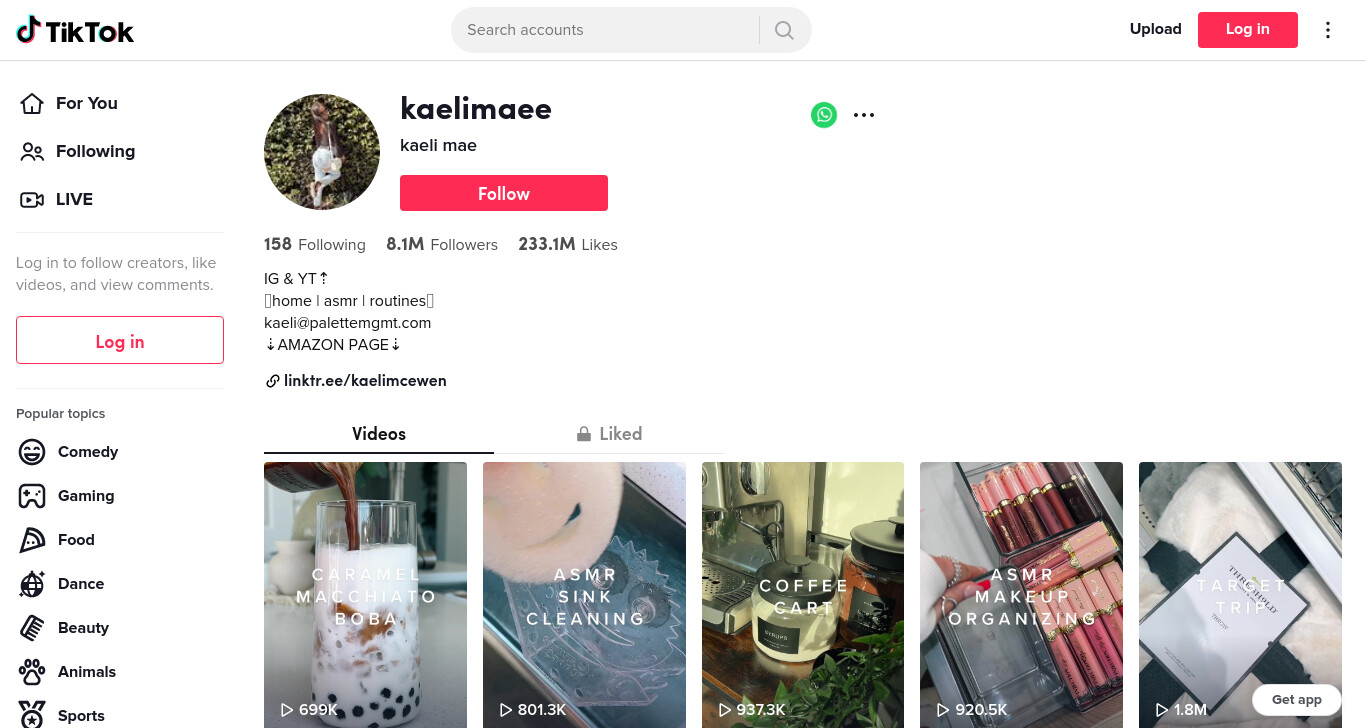Switch to the locked Liked tab

click(x=609, y=434)
